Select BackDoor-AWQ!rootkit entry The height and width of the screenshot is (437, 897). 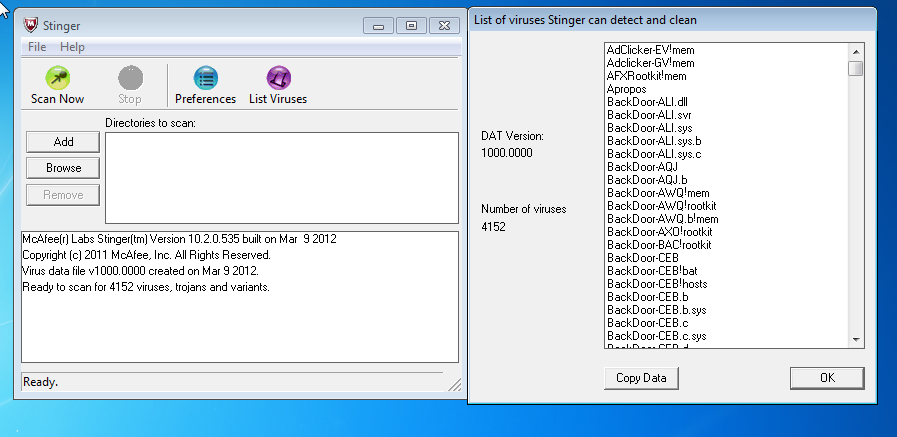662,206
